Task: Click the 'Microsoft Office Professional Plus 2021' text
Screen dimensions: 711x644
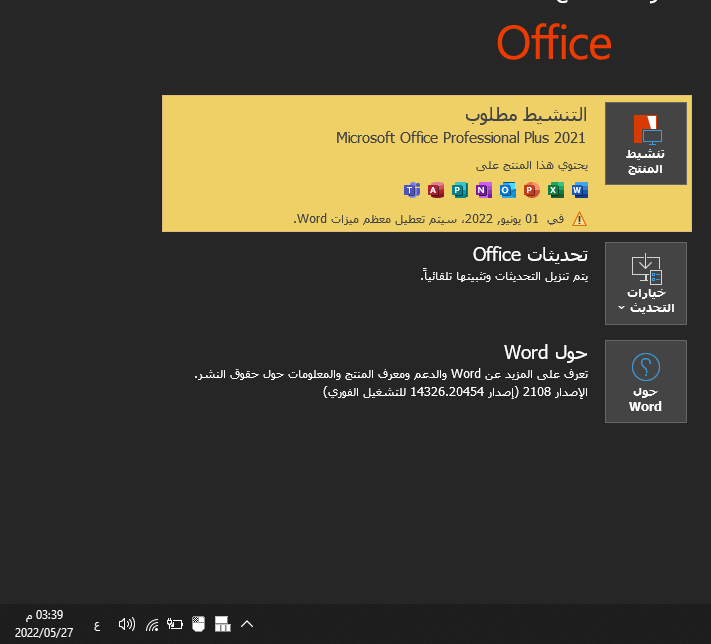Action: [x=461, y=138]
